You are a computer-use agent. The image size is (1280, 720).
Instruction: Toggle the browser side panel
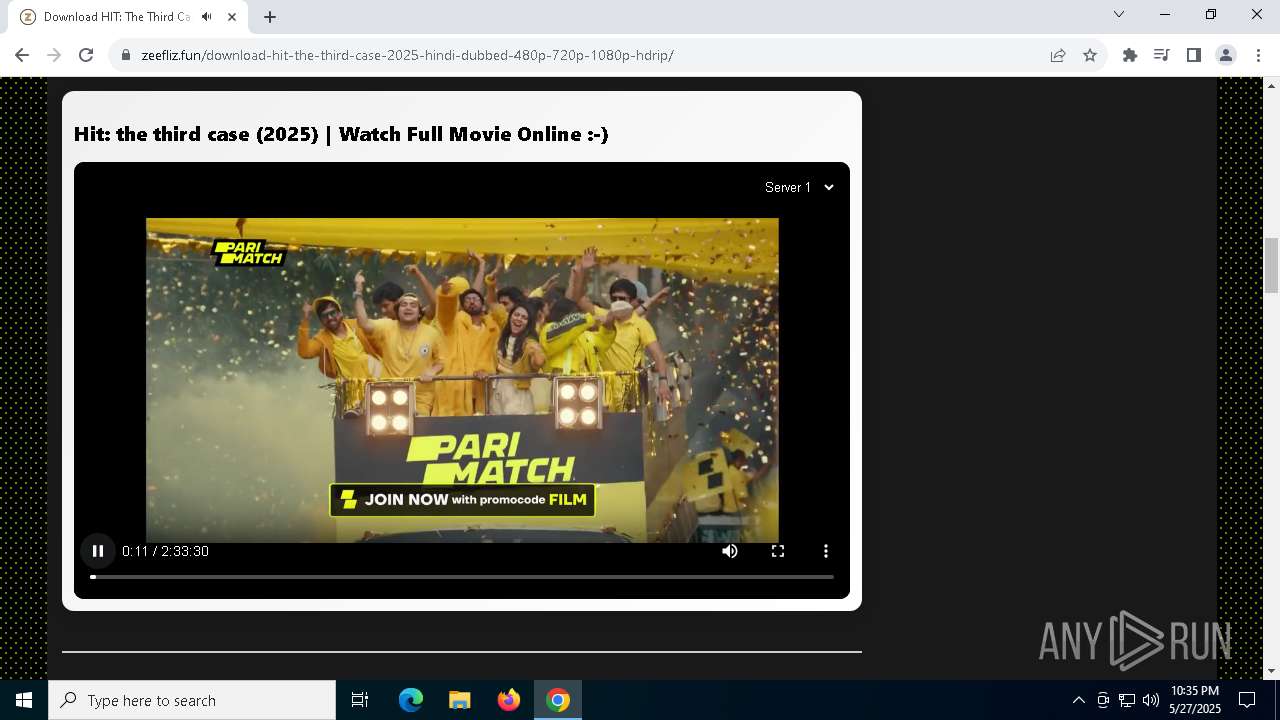coord(1194,55)
